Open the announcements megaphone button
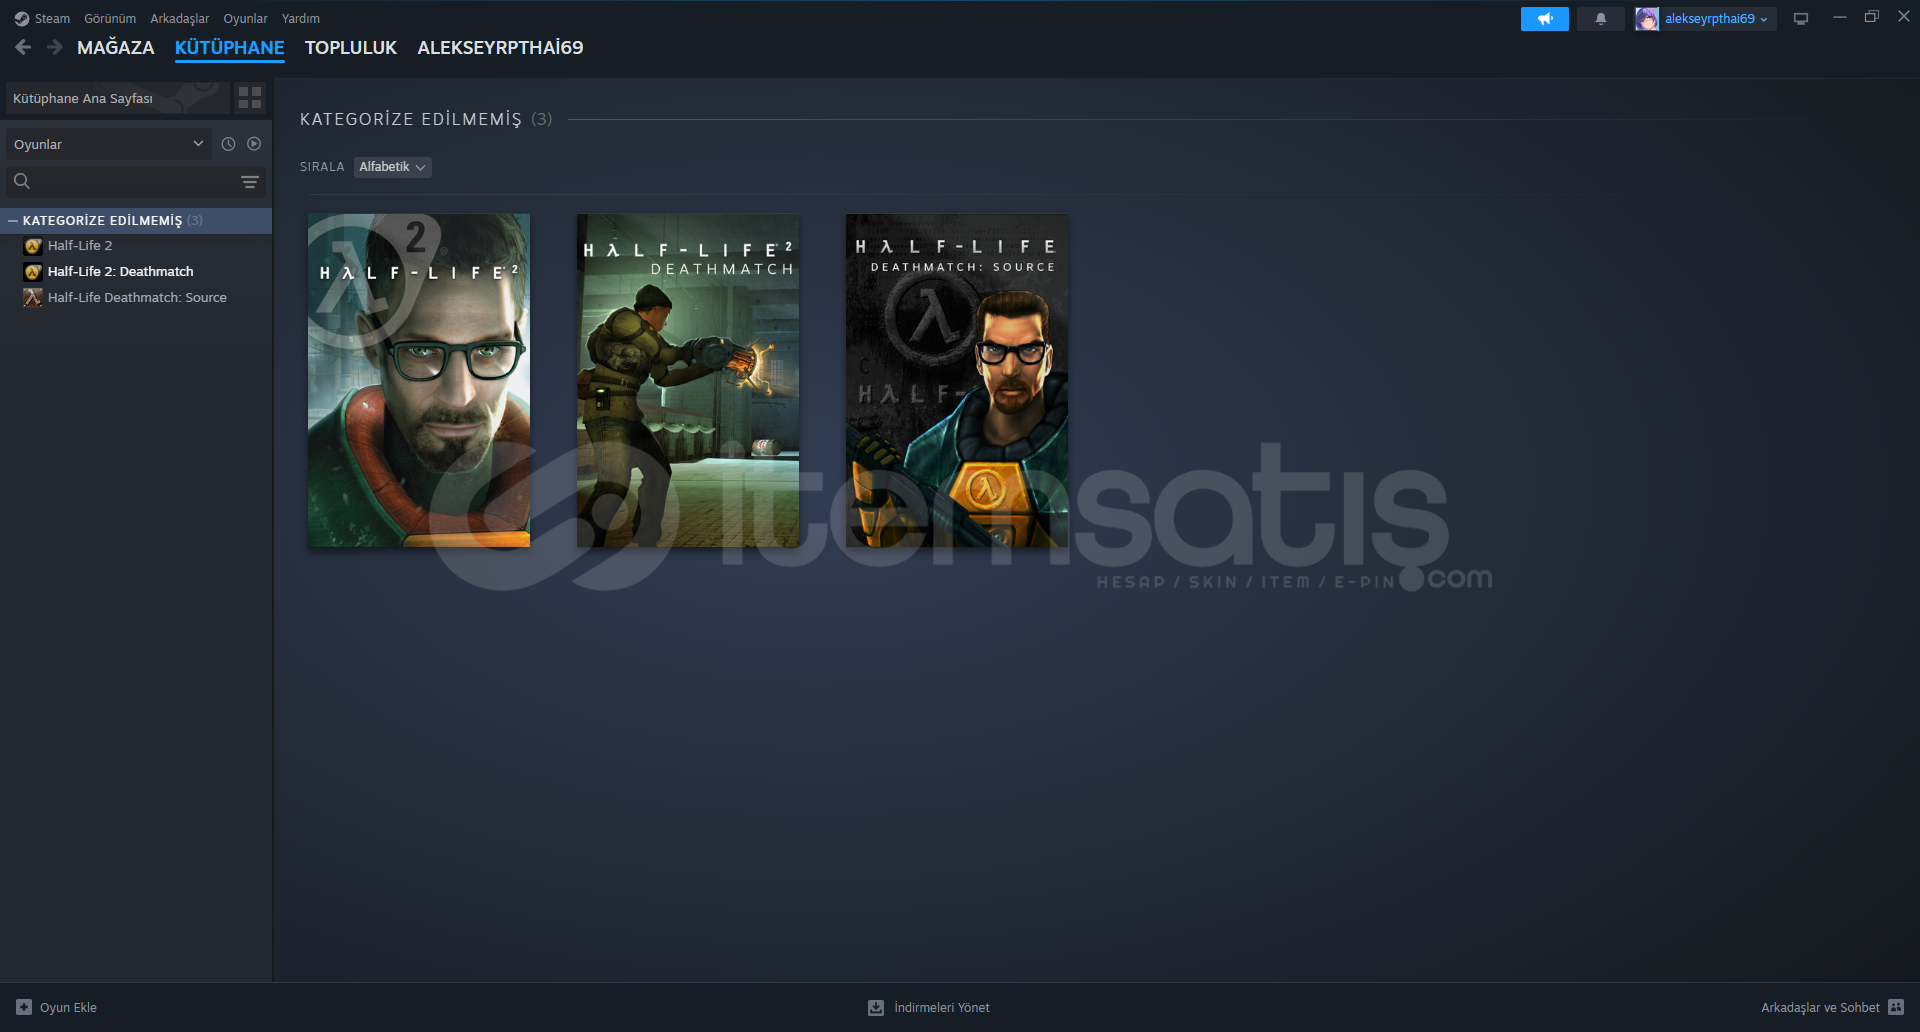 click(1544, 19)
